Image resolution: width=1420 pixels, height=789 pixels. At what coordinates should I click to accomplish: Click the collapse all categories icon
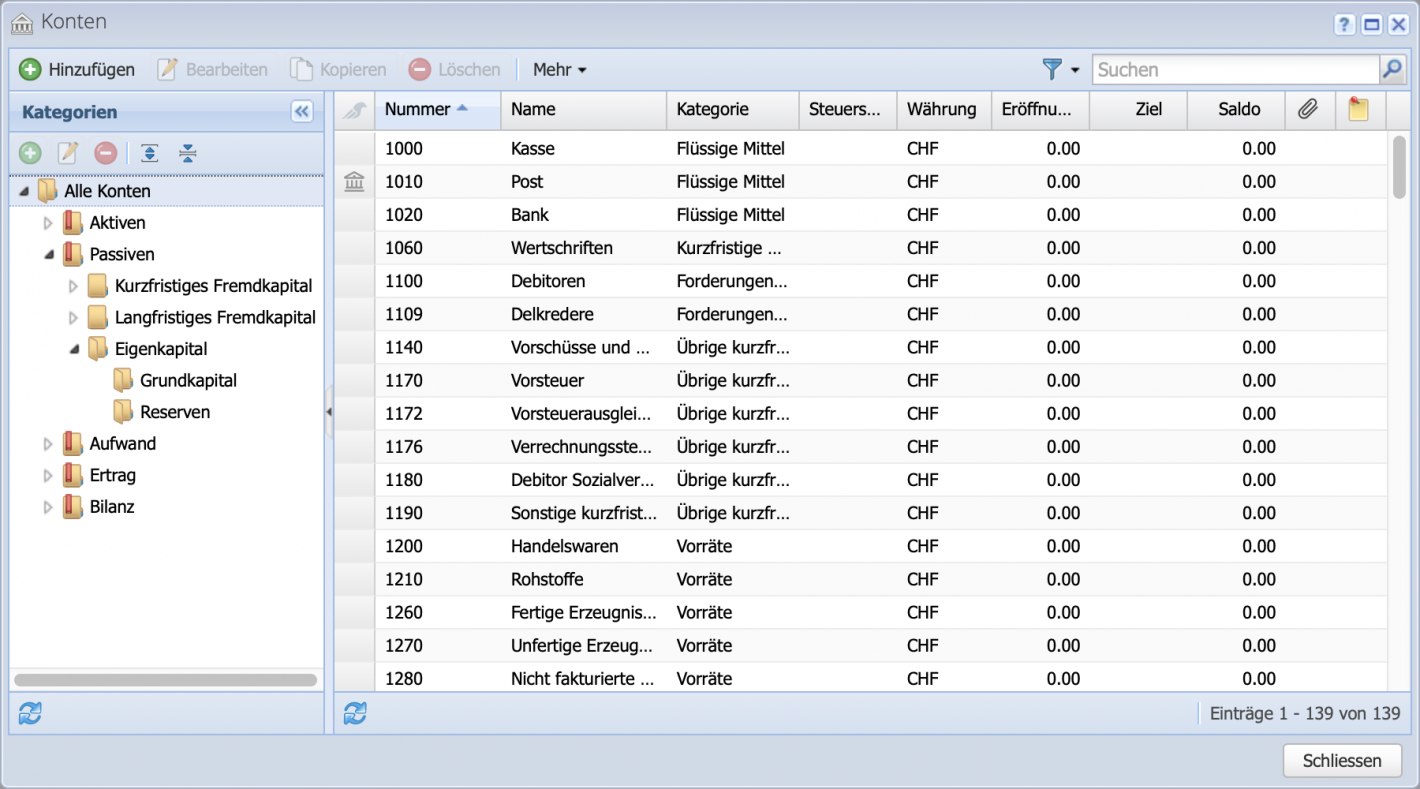[187, 152]
